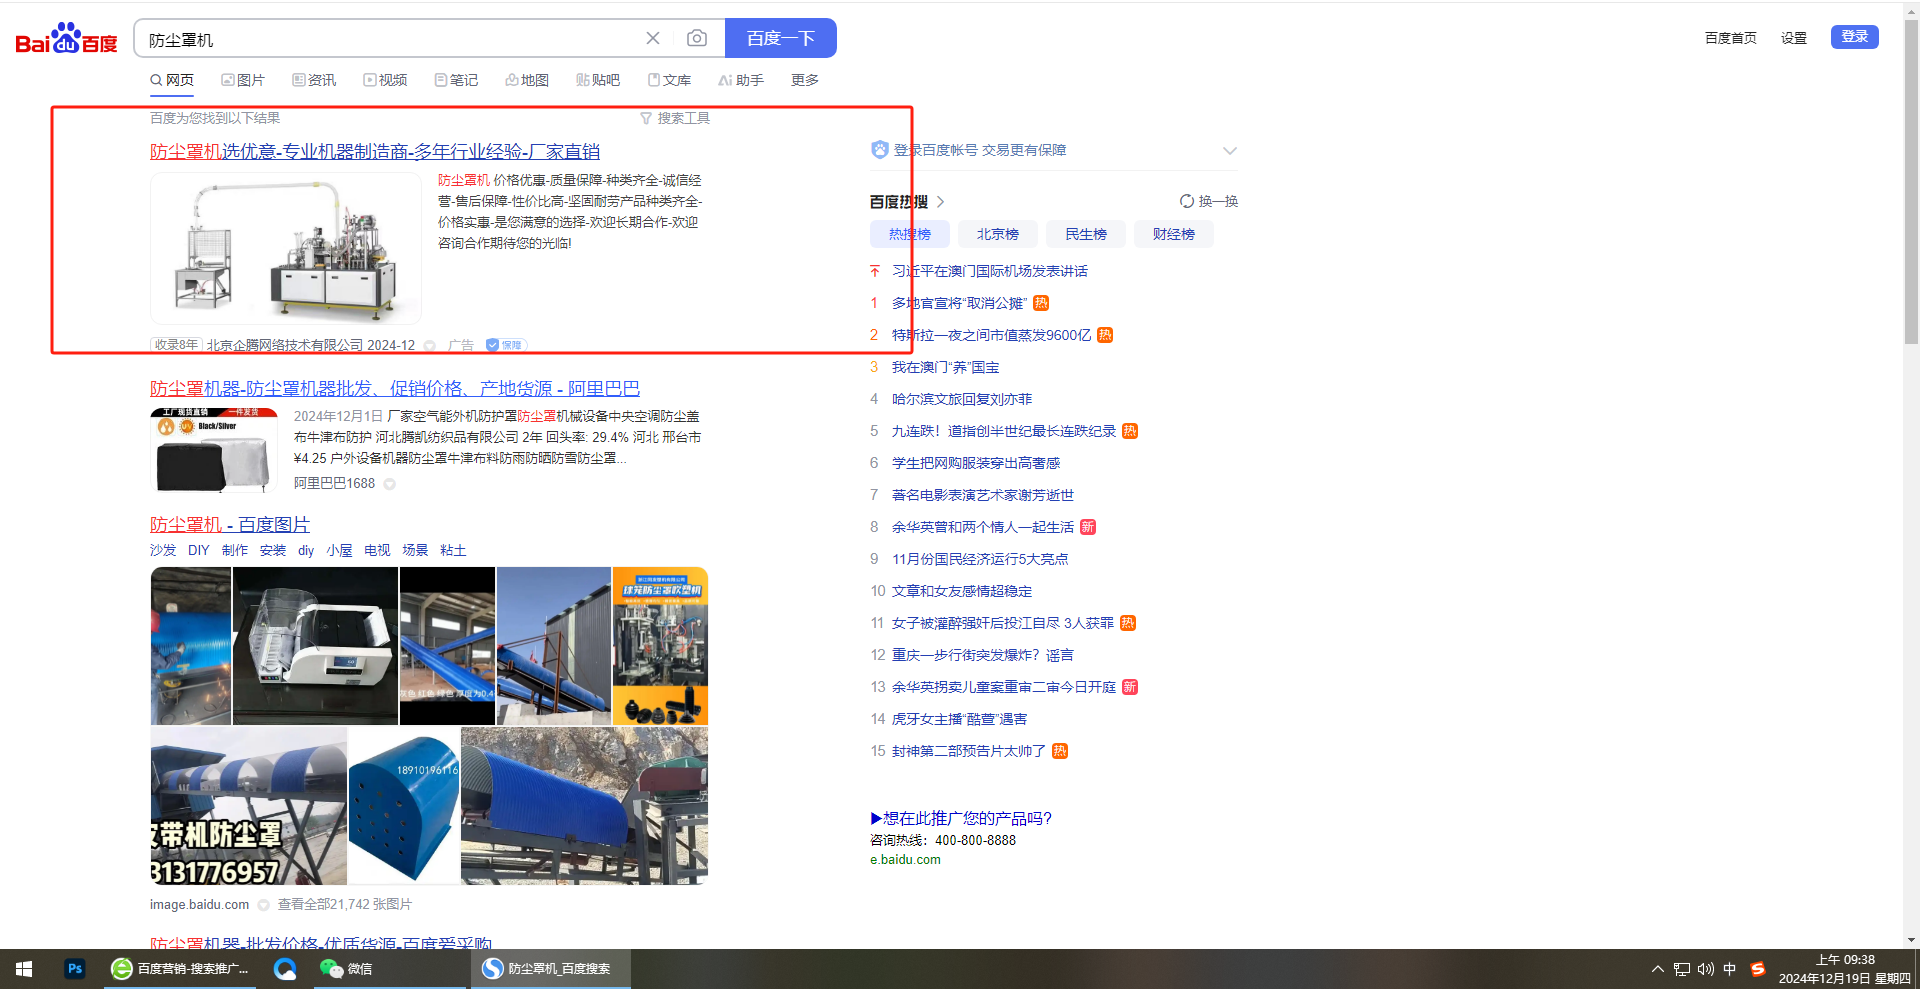Click inside the search input field
The width and height of the screenshot is (1920, 989).
(390, 39)
